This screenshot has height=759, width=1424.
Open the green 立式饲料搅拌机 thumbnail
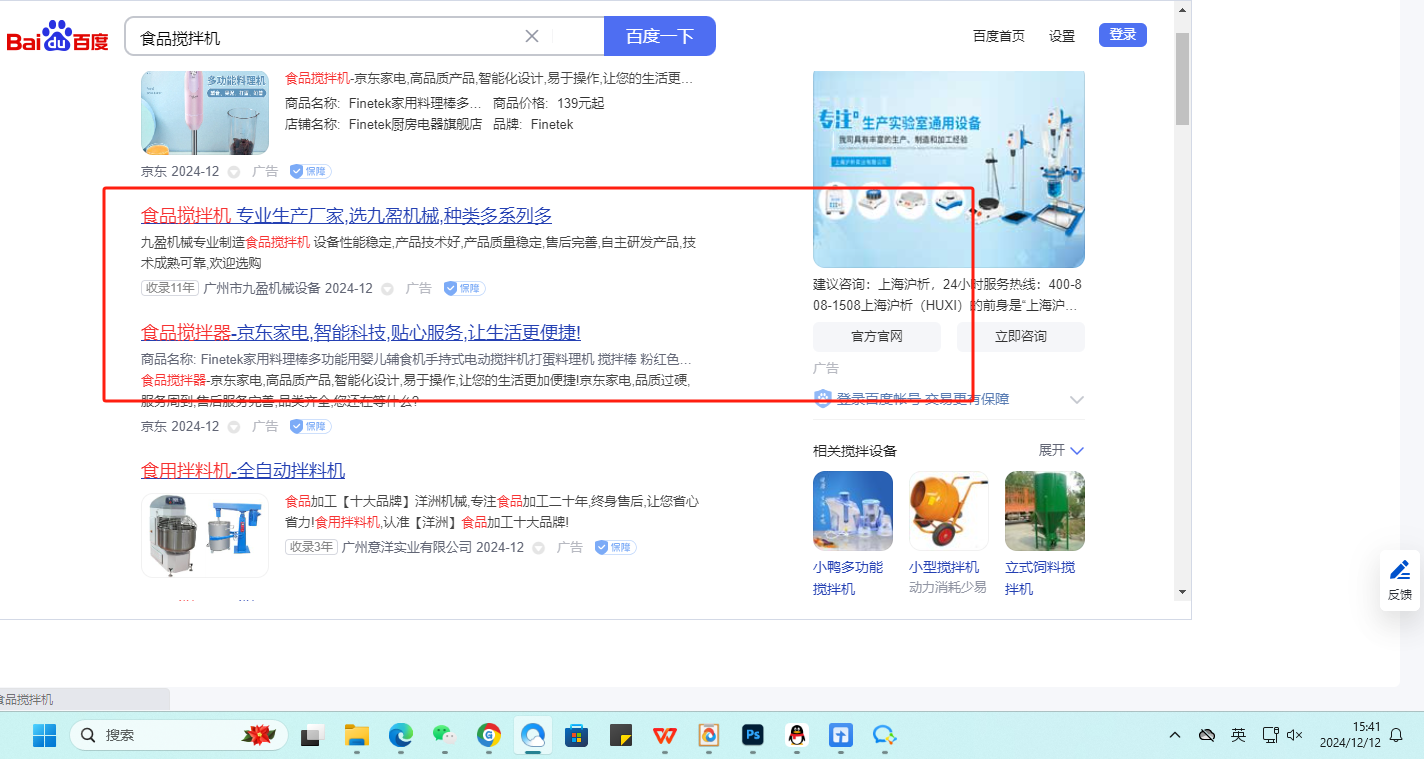pyautogui.click(x=1045, y=511)
